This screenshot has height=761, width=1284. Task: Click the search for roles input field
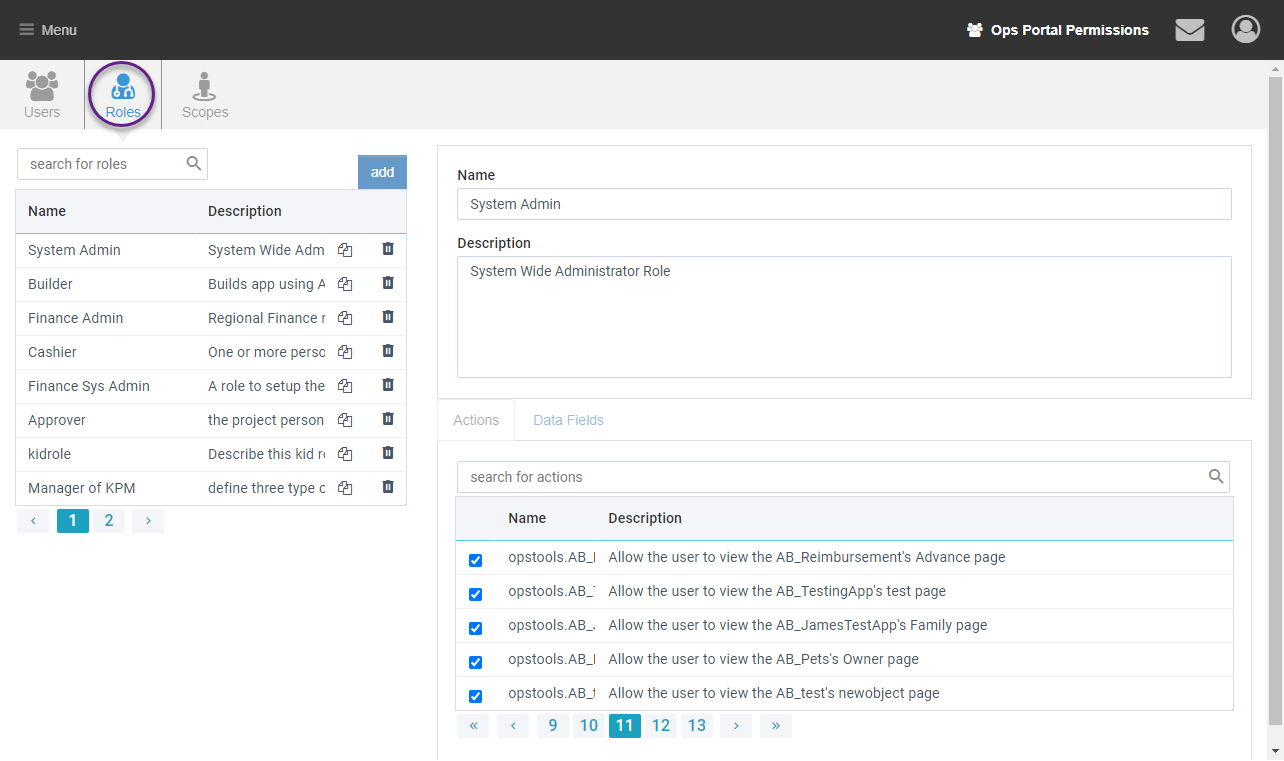pos(100,164)
